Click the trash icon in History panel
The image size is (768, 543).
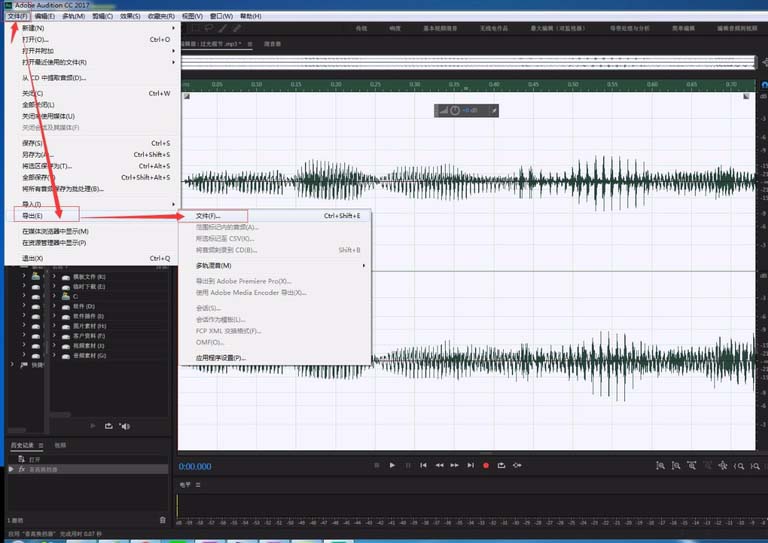pos(163,519)
